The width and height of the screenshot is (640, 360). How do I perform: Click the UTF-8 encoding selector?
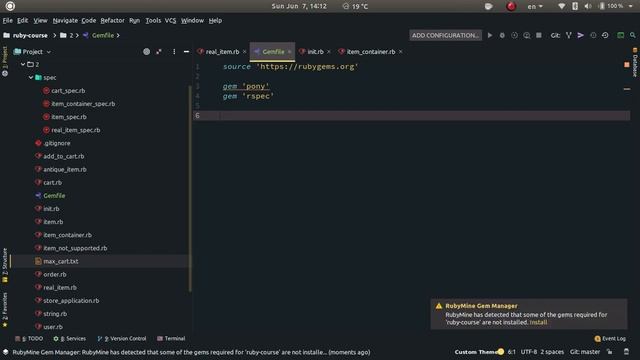(529, 352)
